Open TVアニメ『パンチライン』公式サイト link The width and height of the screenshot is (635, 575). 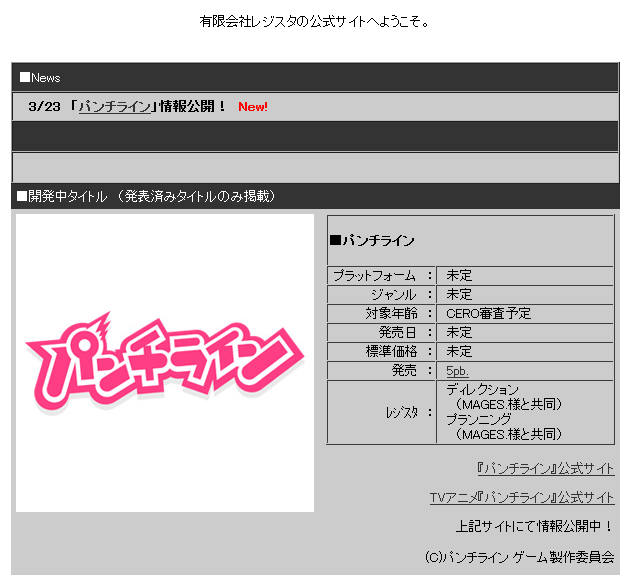pos(522,498)
